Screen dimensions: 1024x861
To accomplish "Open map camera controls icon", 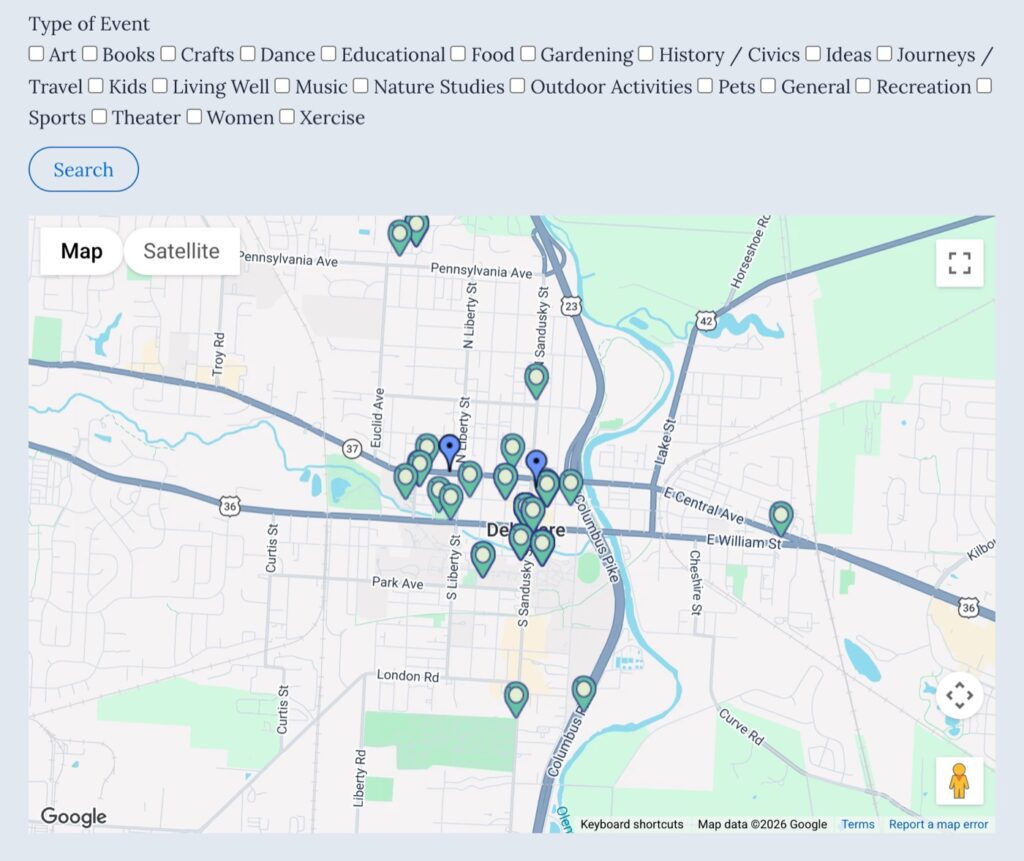I will click(959, 695).
